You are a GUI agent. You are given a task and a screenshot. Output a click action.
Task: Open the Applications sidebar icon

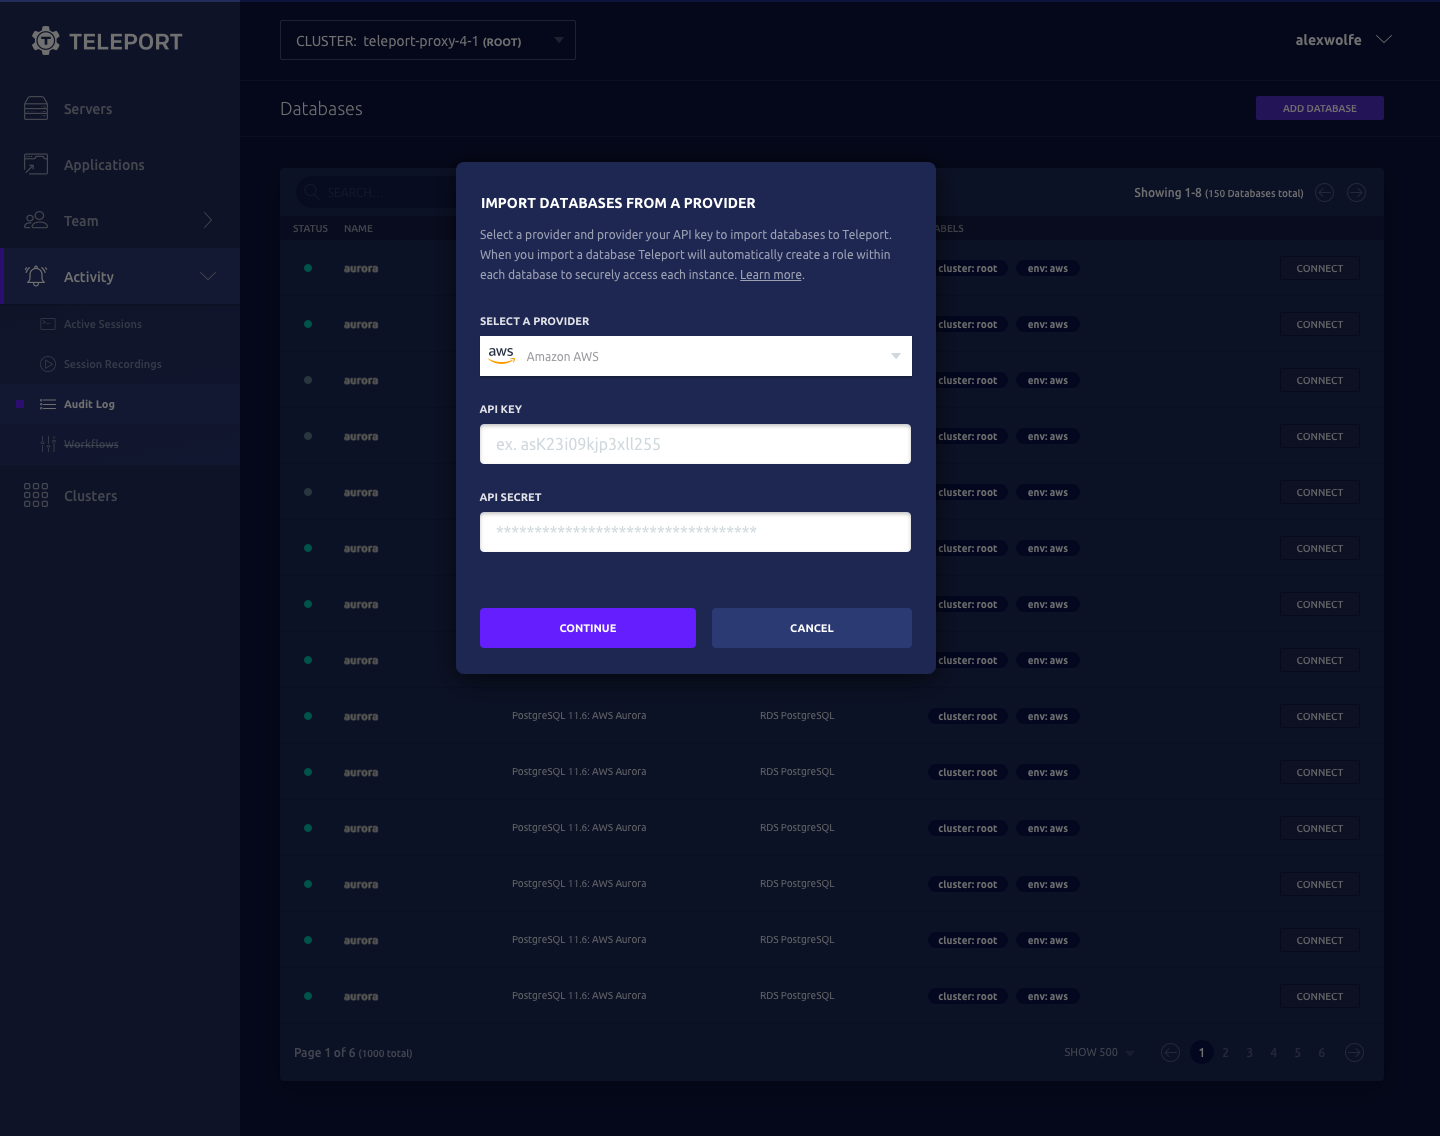36,165
